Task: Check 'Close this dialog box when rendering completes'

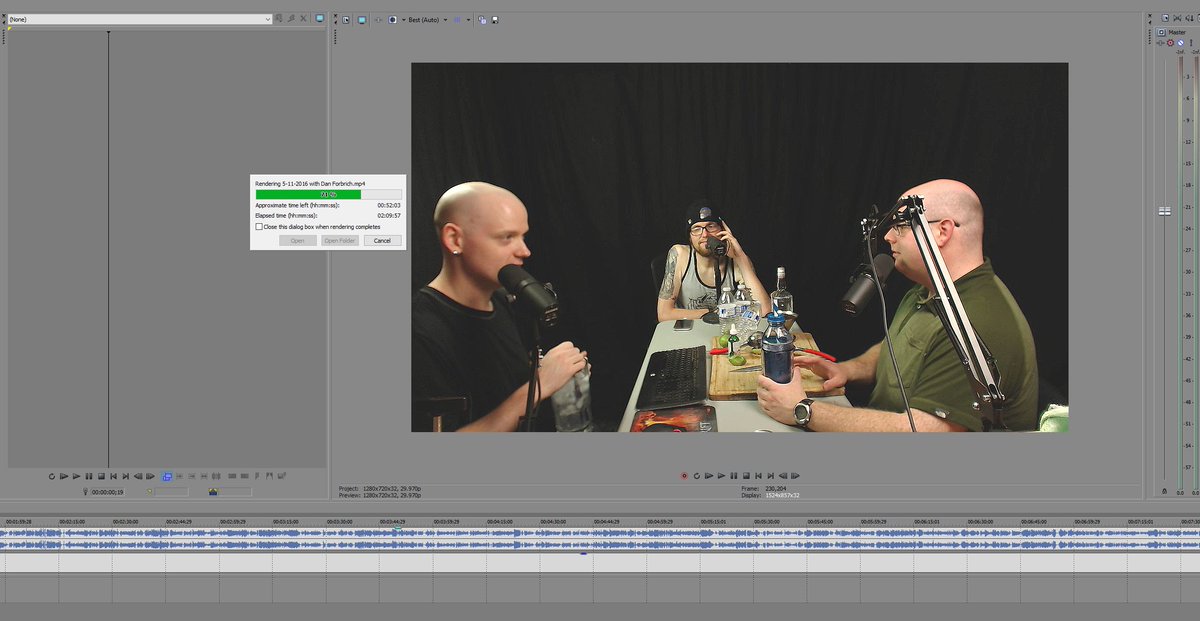Action: pyautogui.click(x=258, y=227)
